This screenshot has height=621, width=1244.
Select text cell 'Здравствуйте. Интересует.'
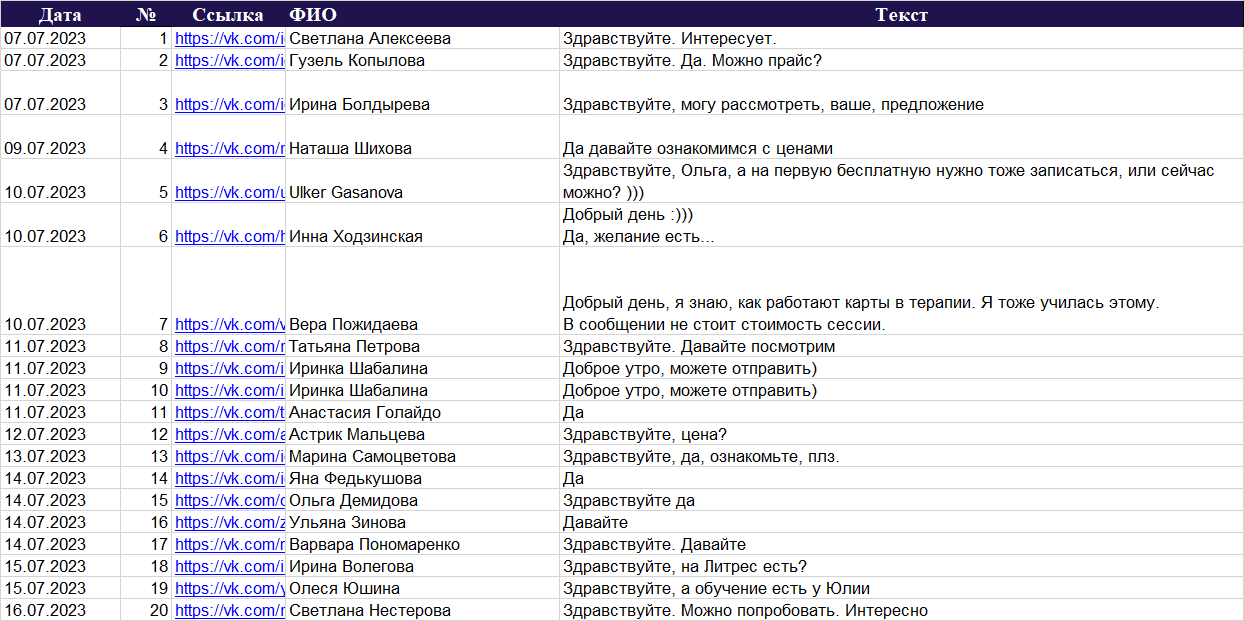click(901, 38)
